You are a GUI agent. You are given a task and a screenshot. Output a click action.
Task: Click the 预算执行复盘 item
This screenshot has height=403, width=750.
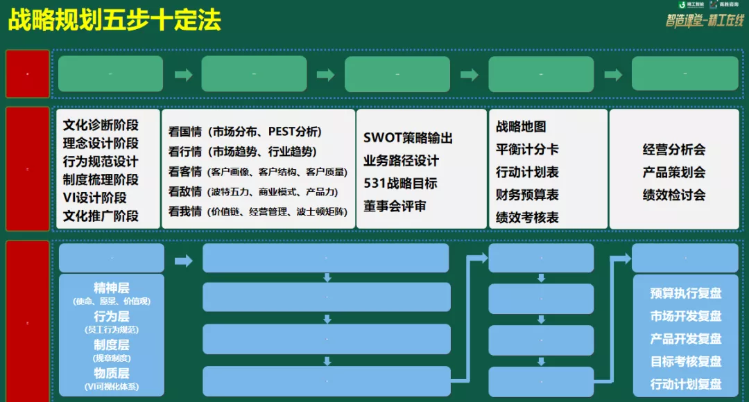point(685,293)
